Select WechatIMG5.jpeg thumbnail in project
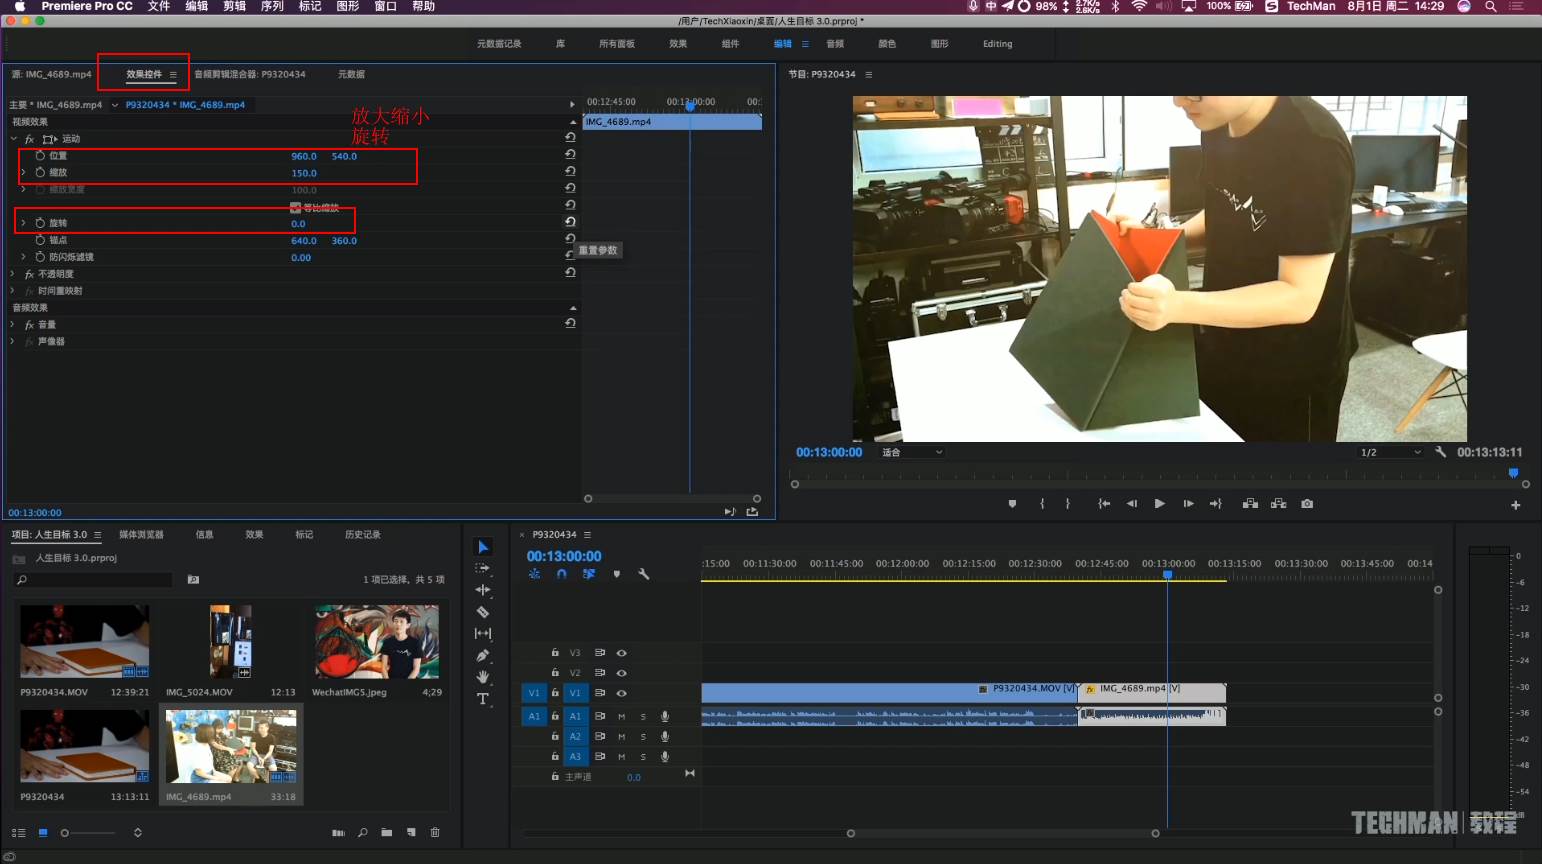Screen dimensions: 1542x864 (x=377, y=642)
